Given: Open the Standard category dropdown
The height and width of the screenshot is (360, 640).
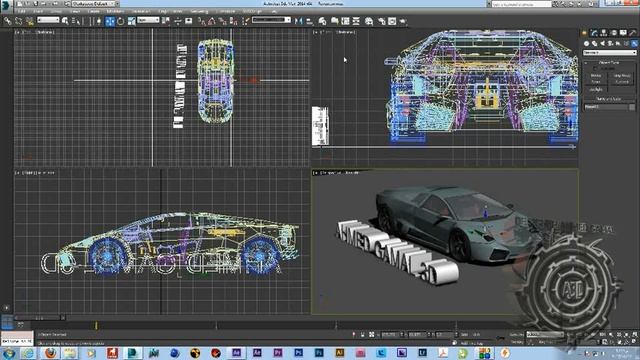Looking at the screenshot, I should [x=609, y=53].
